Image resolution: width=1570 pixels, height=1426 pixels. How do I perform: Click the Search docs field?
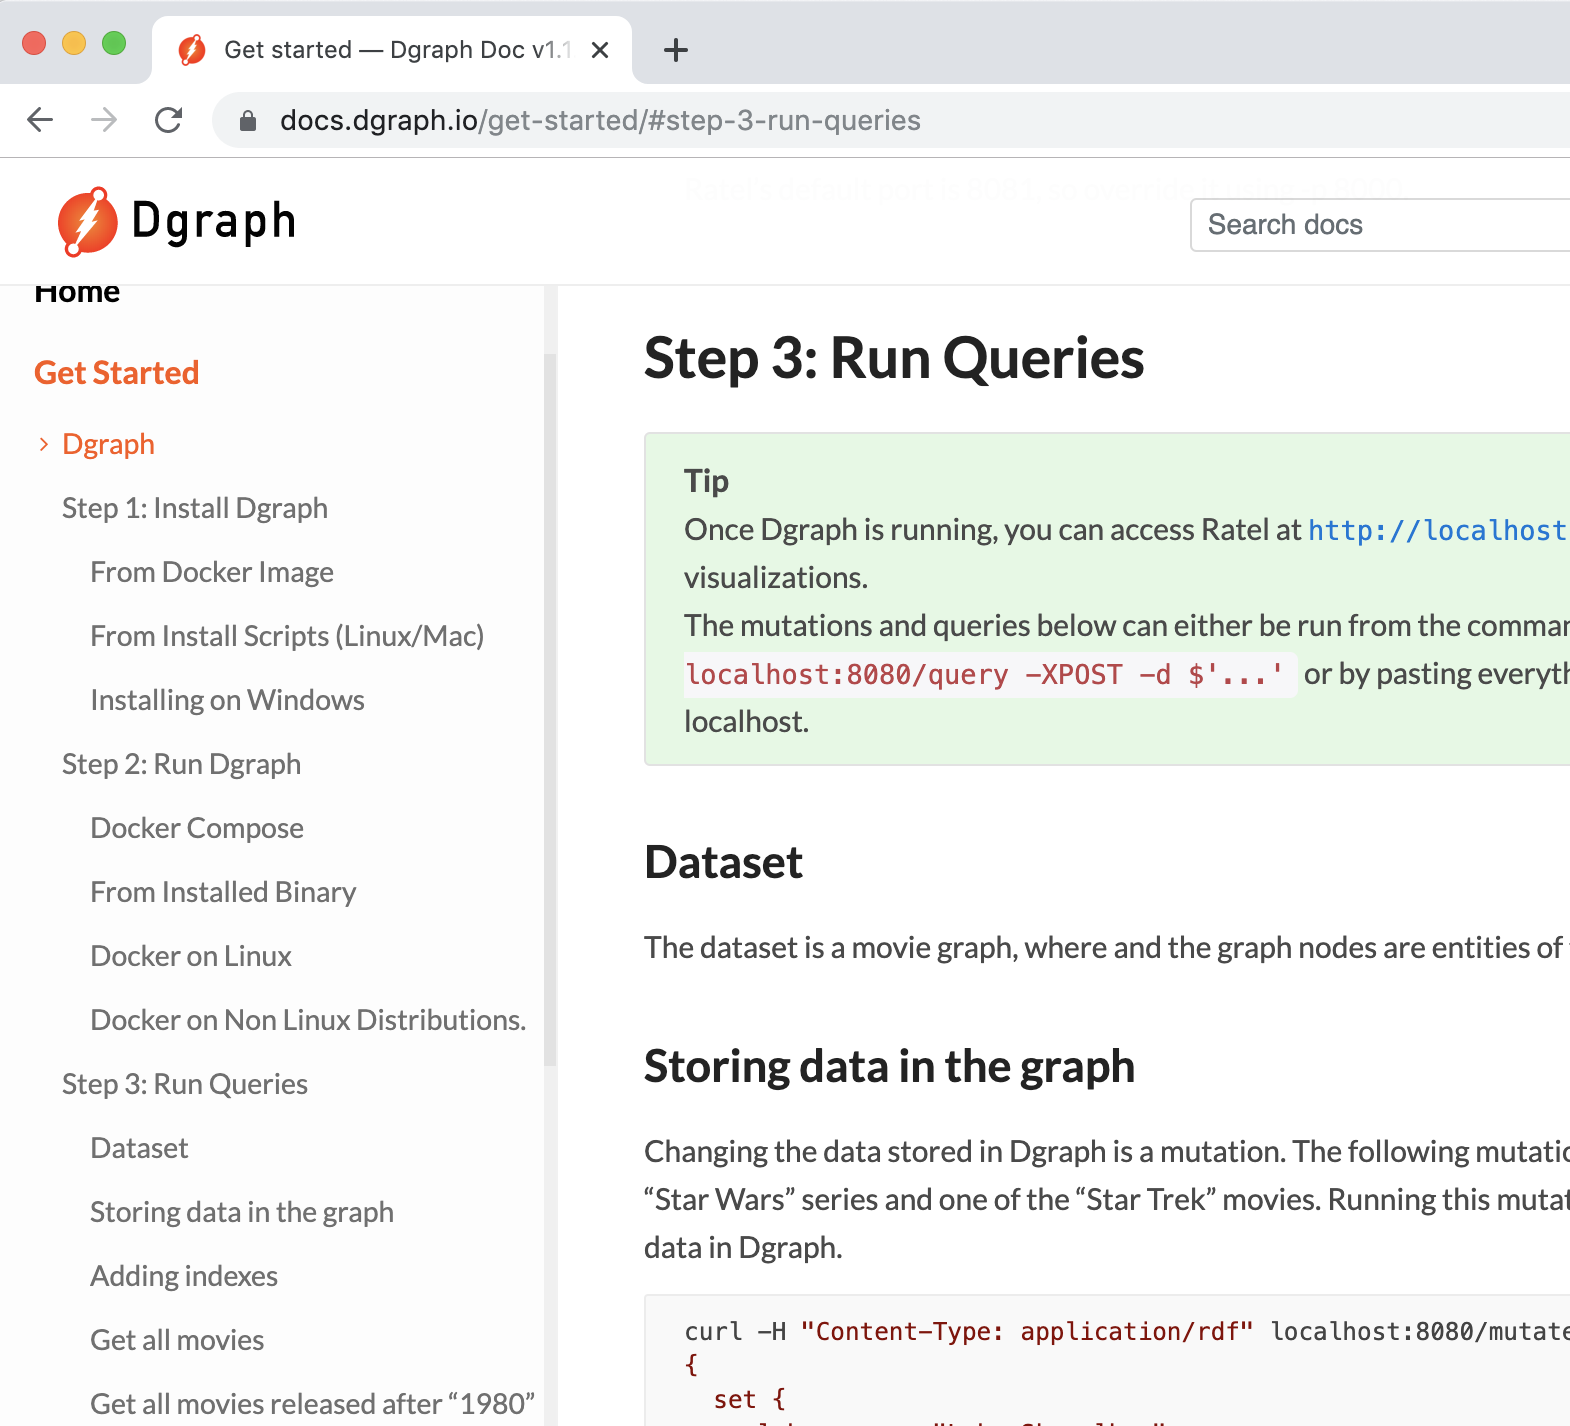[x=1380, y=225]
